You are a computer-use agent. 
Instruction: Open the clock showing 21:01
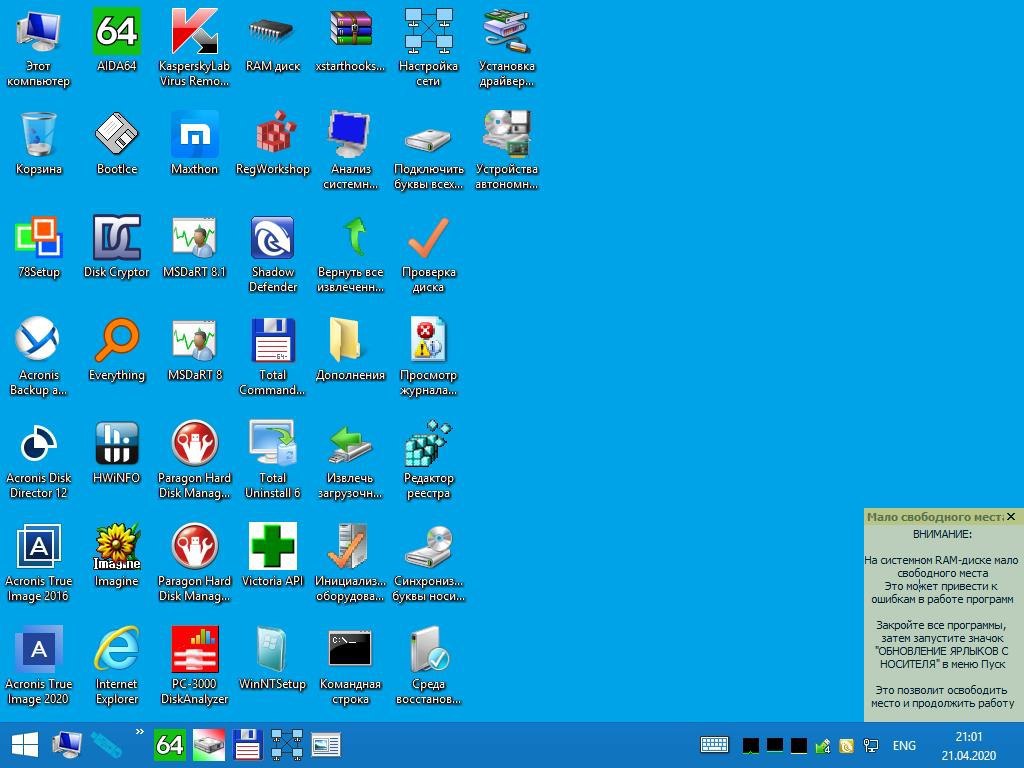click(968, 746)
